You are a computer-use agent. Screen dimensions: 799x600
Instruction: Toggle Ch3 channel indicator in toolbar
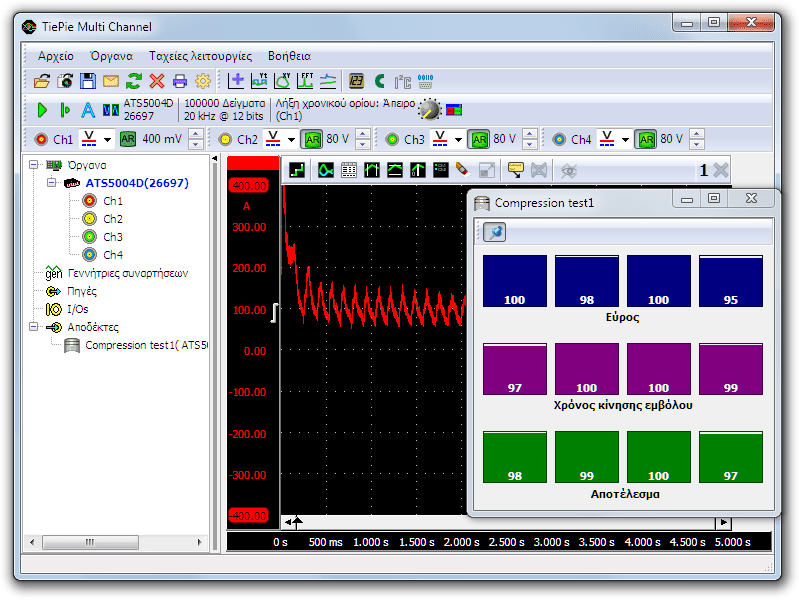coord(392,139)
